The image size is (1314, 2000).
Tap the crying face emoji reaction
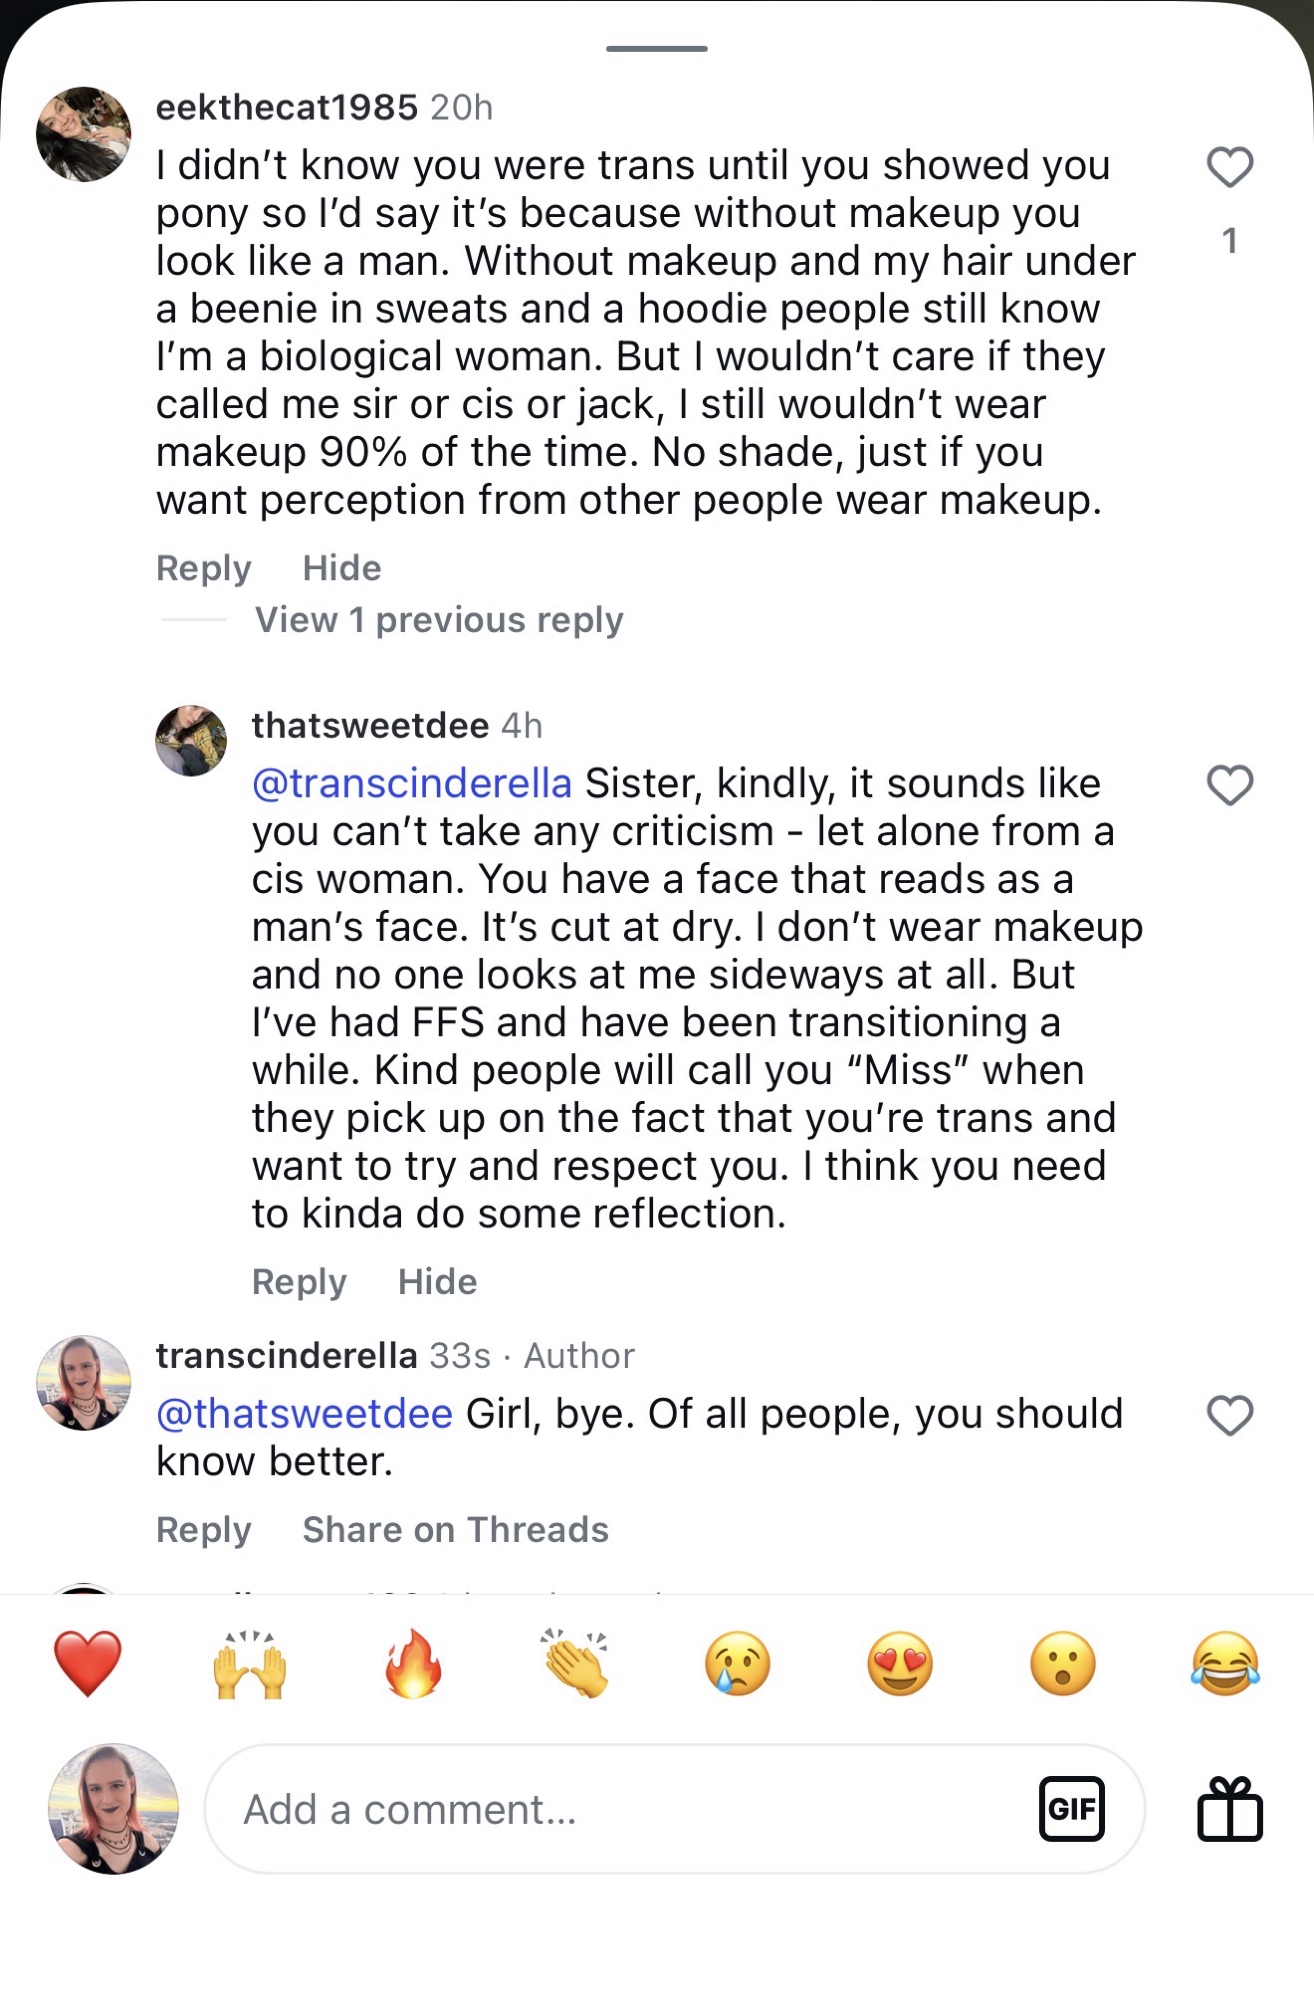coord(738,1664)
